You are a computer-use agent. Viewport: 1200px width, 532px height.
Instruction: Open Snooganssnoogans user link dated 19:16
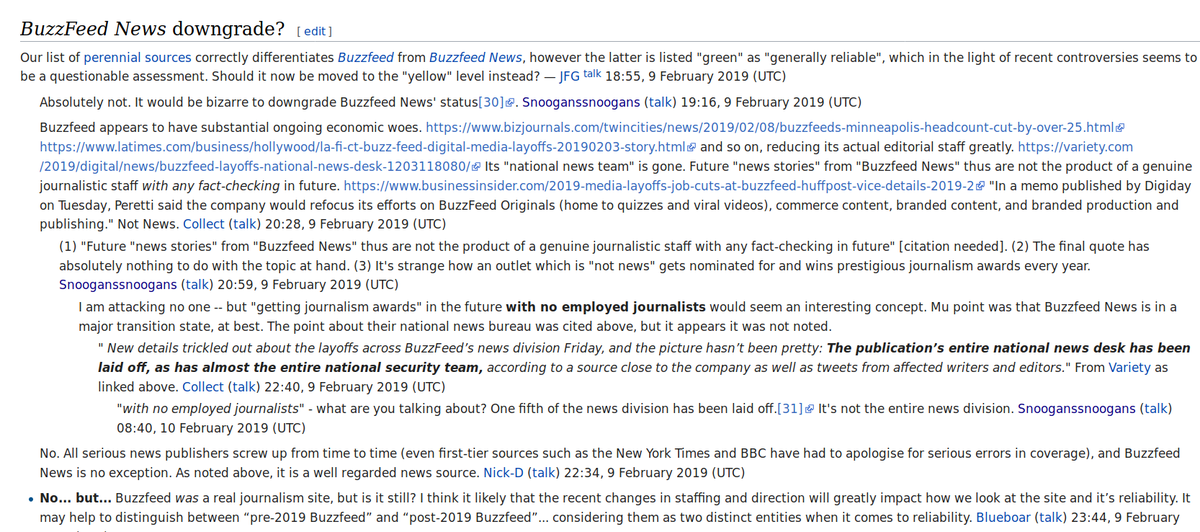coord(581,102)
